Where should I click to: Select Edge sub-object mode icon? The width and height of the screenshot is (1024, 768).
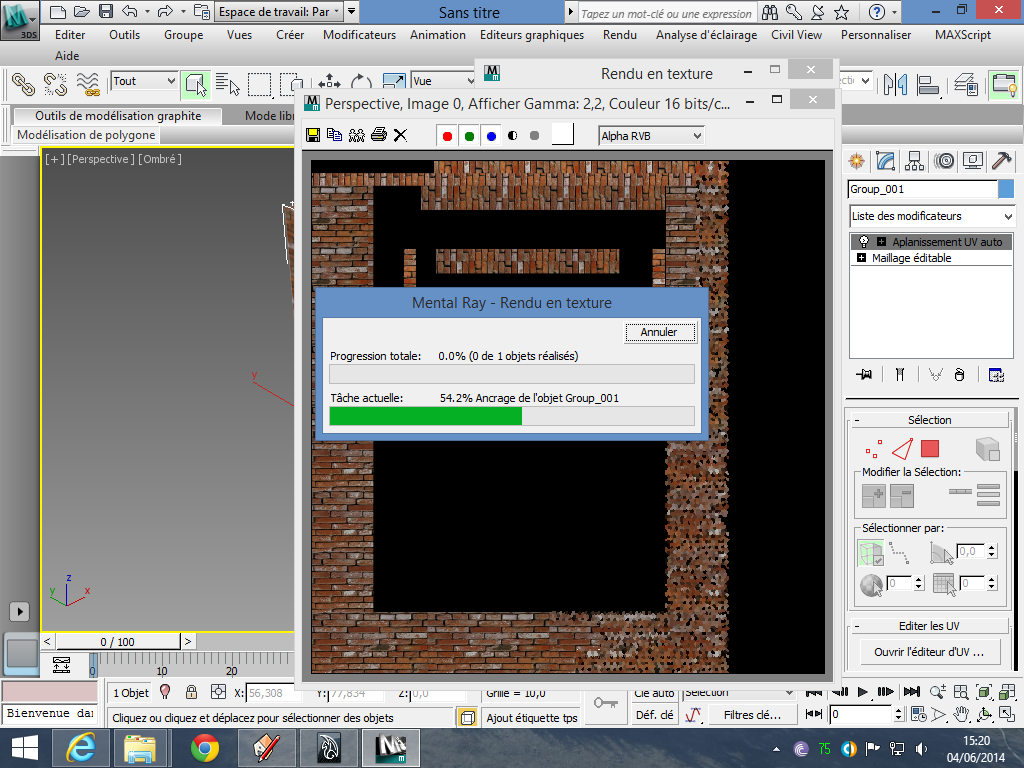point(902,449)
